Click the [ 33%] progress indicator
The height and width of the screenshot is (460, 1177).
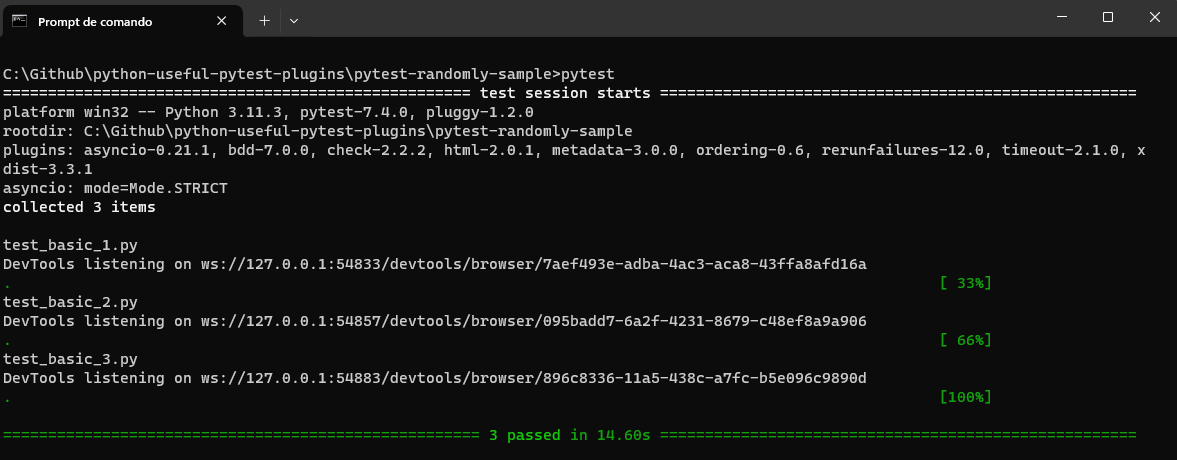965,283
